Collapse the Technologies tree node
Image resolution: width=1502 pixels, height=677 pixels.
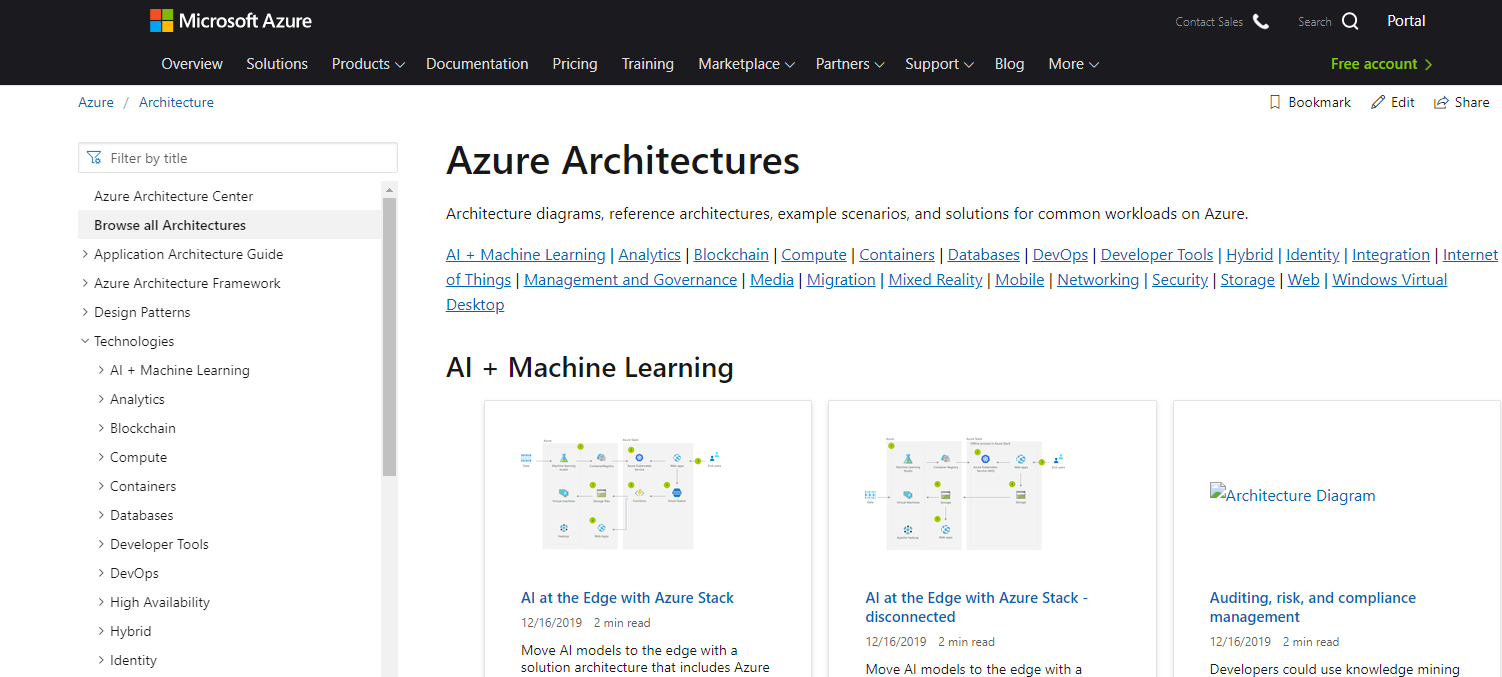(x=85, y=341)
